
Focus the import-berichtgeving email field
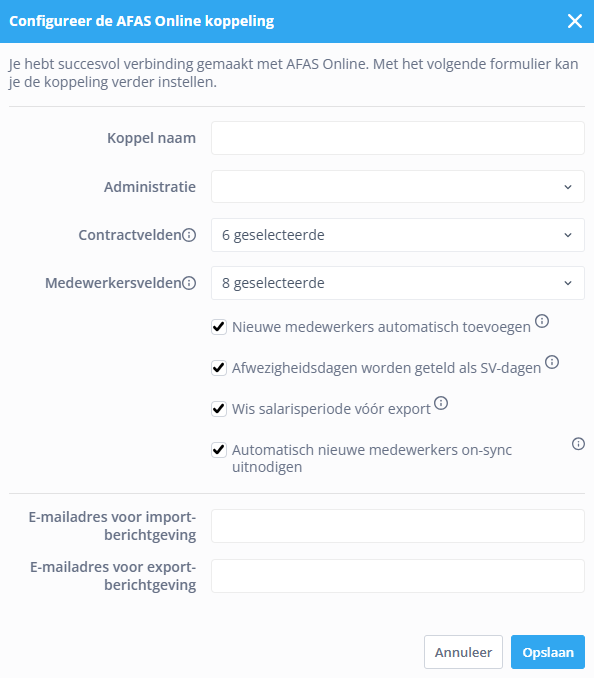(398, 526)
